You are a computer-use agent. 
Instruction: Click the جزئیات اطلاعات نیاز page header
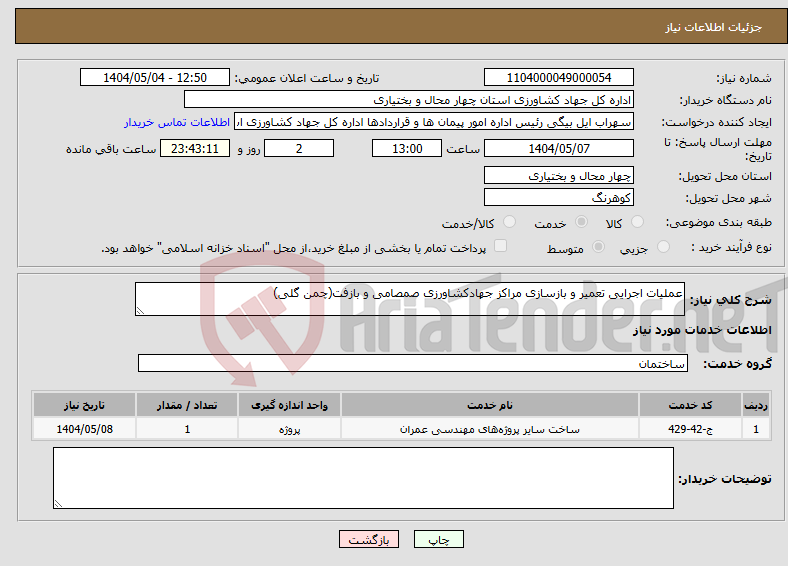point(714,27)
